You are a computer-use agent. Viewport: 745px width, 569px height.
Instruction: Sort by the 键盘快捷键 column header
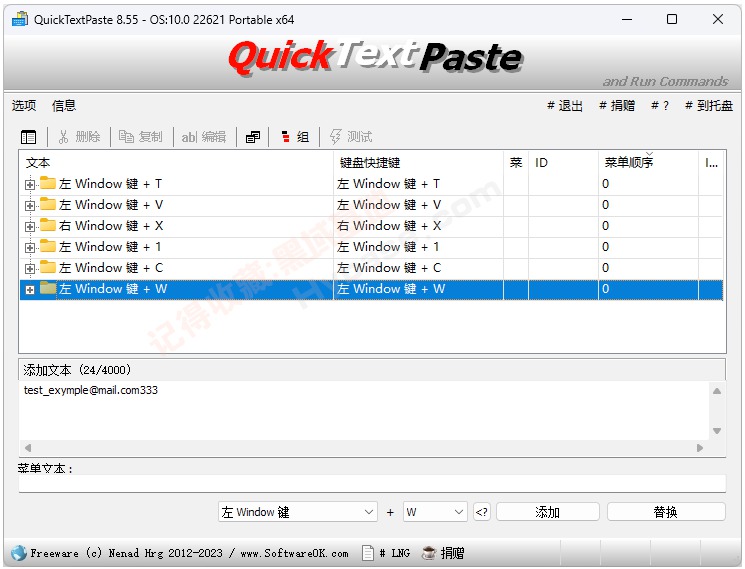(x=418, y=162)
